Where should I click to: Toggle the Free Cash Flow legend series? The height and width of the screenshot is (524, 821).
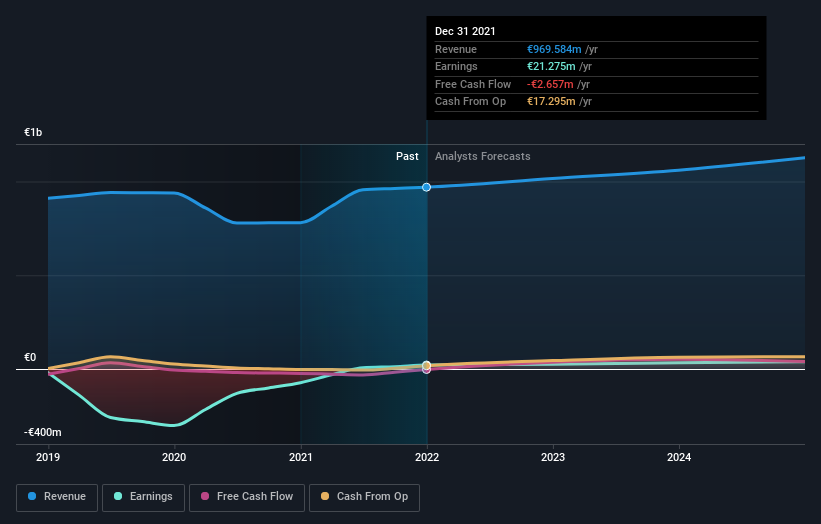point(247,497)
